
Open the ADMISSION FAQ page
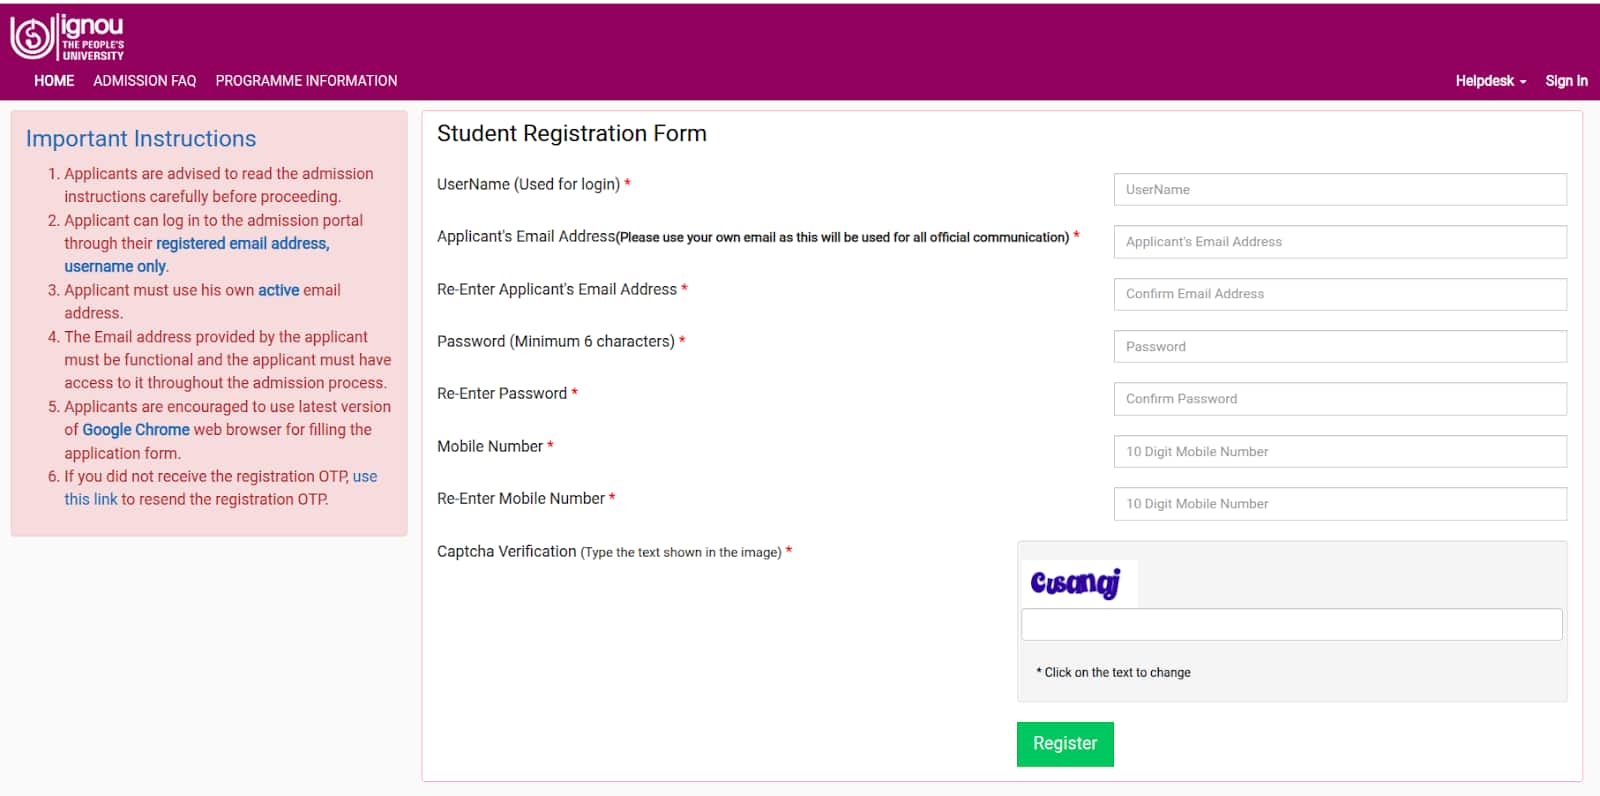tap(144, 81)
